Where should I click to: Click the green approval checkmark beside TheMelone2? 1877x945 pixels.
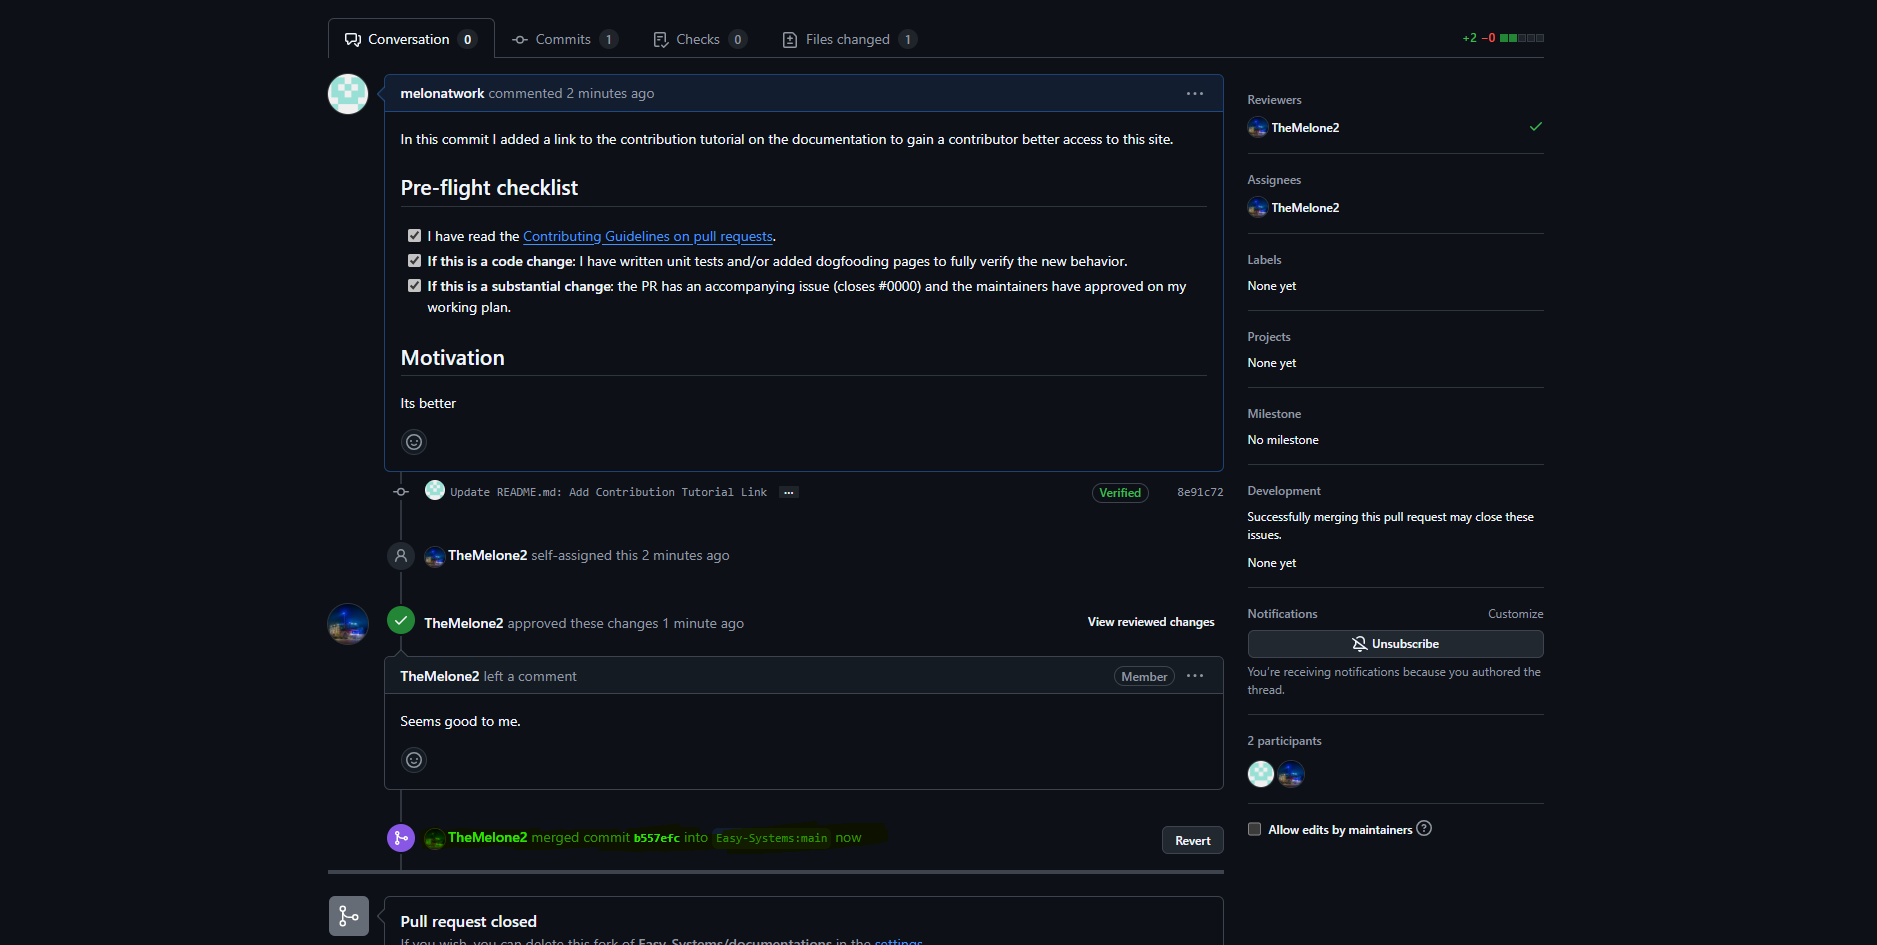400,620
